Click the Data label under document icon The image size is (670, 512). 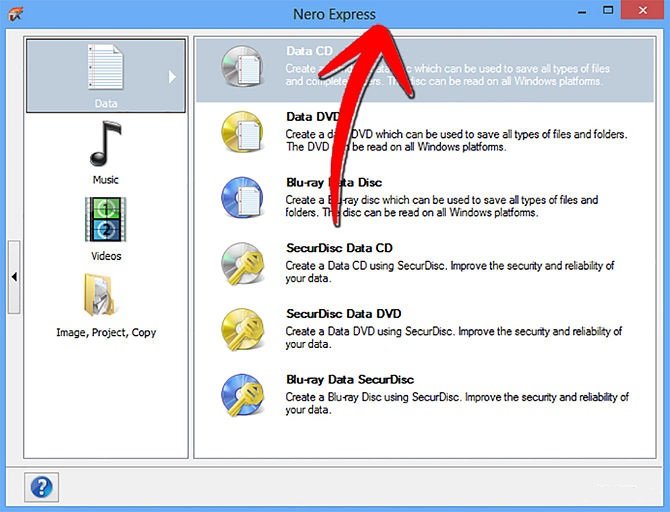106,103
